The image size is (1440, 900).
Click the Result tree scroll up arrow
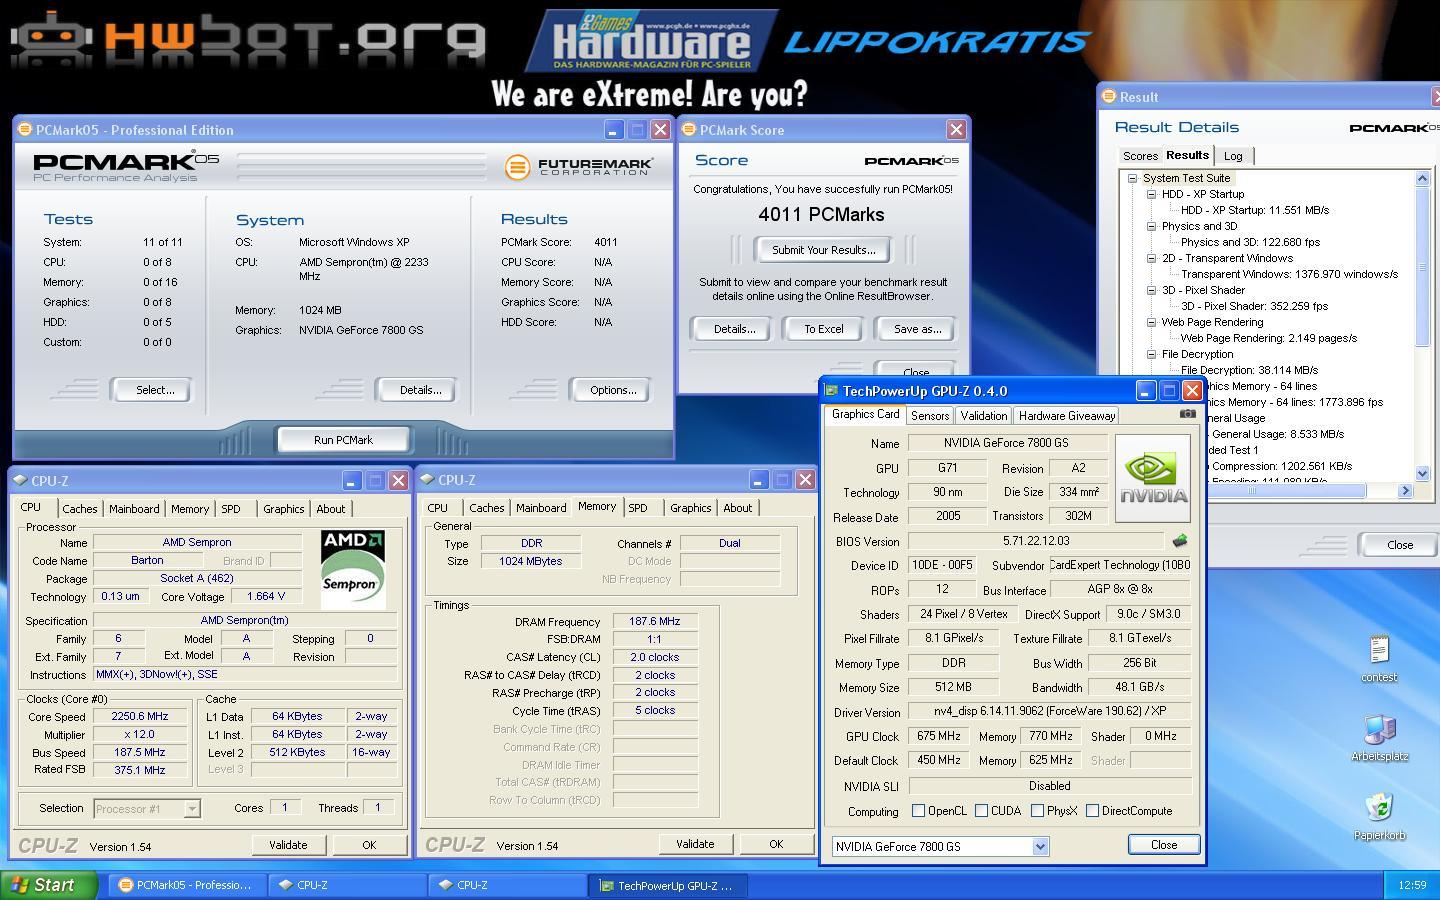click(1422, 178)
